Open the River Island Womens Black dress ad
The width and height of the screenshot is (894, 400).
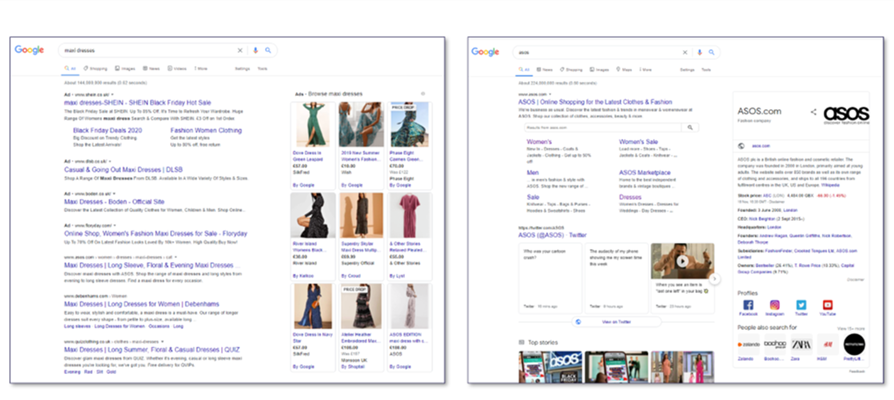click(312, 236)
